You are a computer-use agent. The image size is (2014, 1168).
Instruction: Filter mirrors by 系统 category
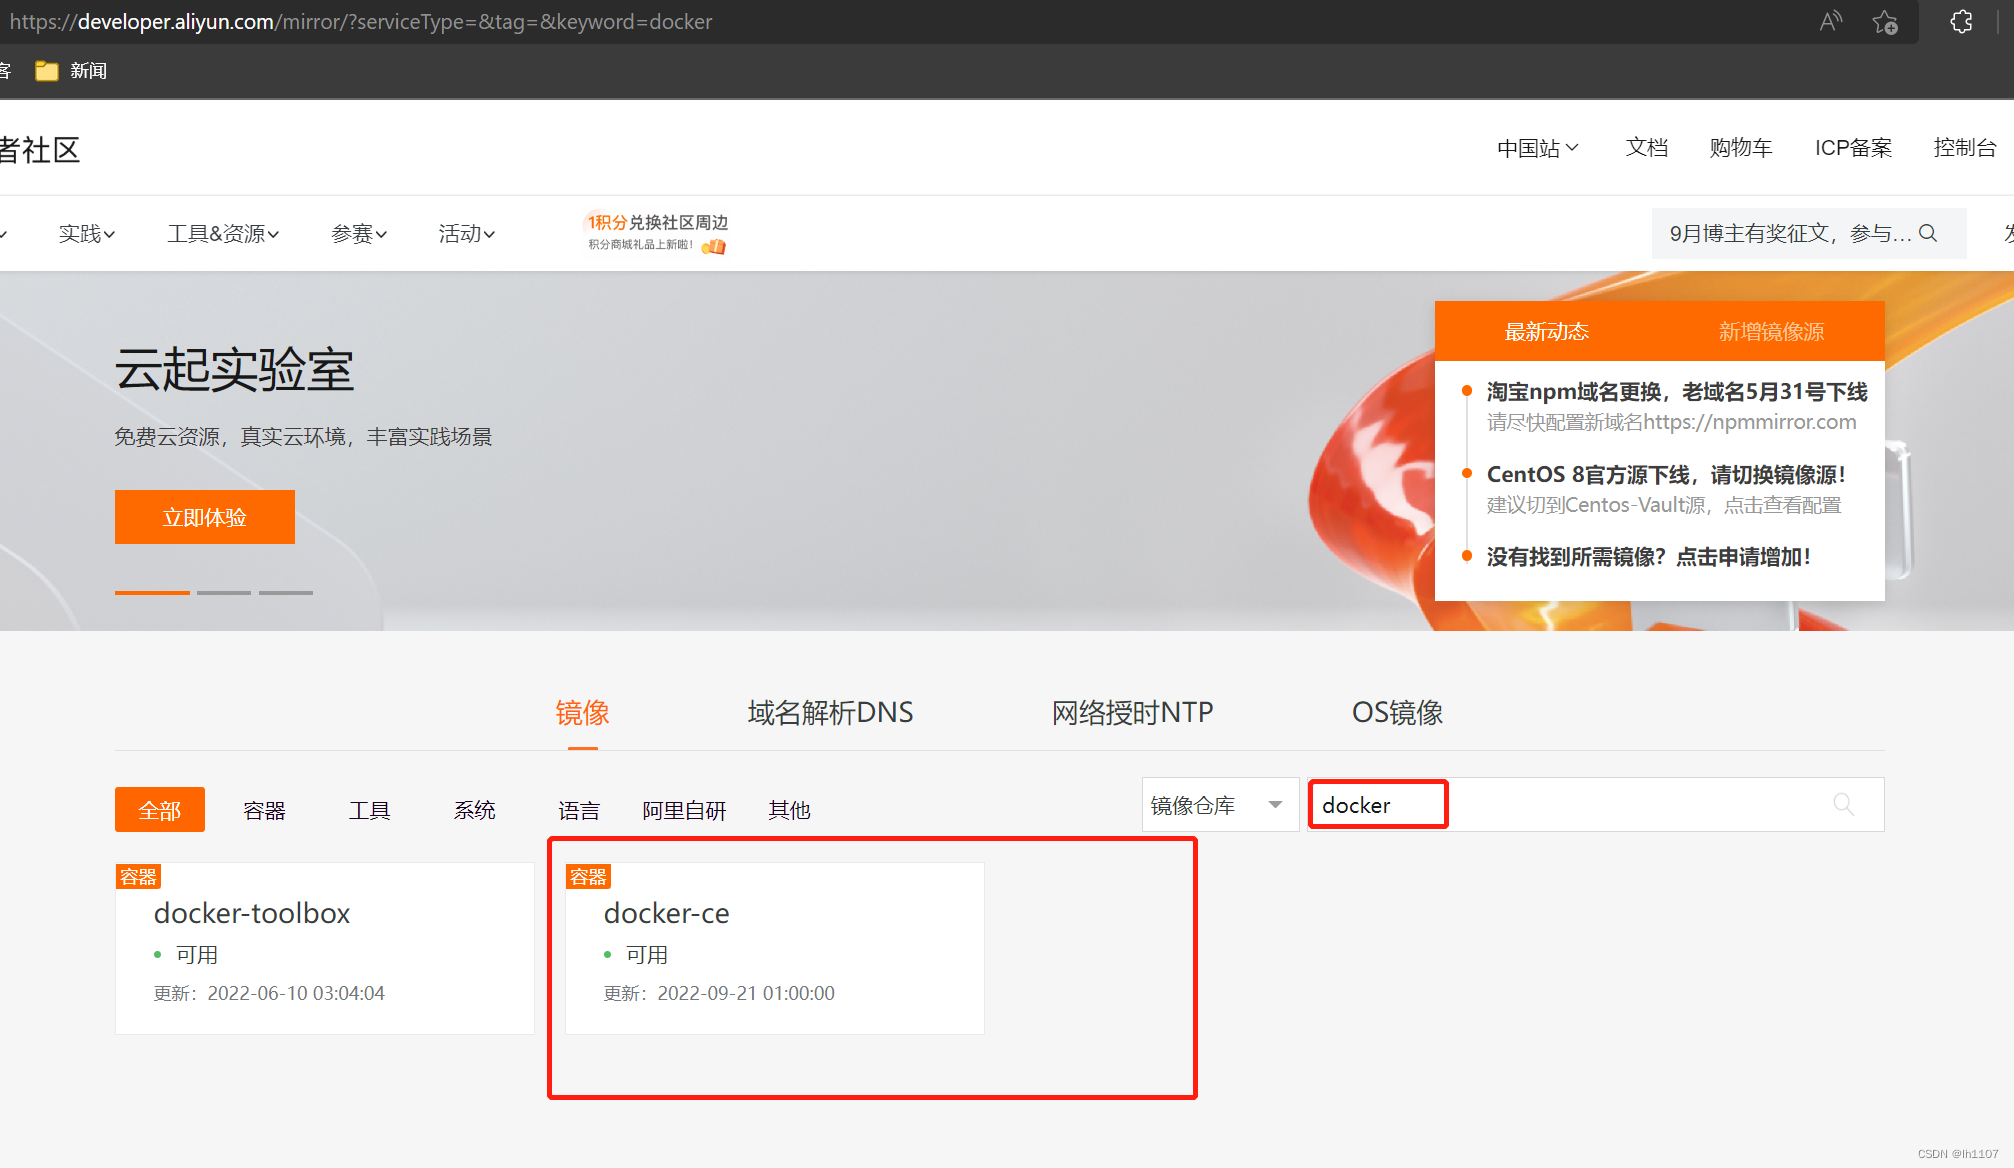tap(474, 810)
